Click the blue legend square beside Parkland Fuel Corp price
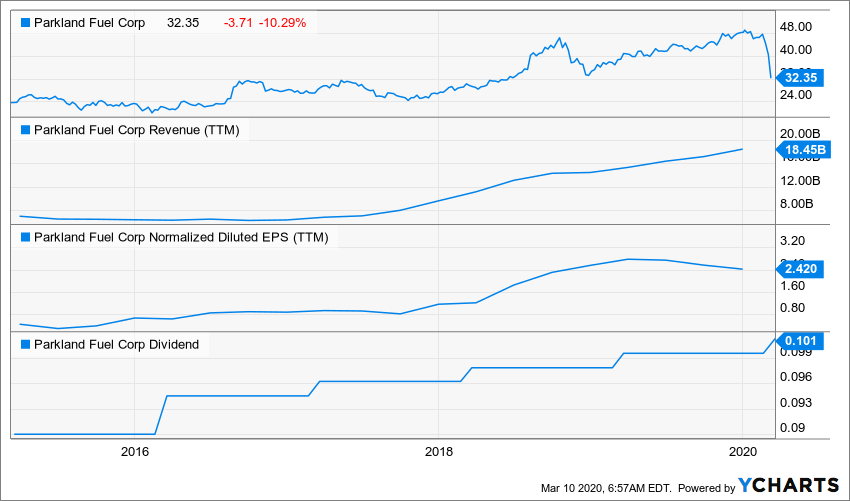The width and height of the screenshot is (850, 501). pyautogui.click(x=25, y=23)
